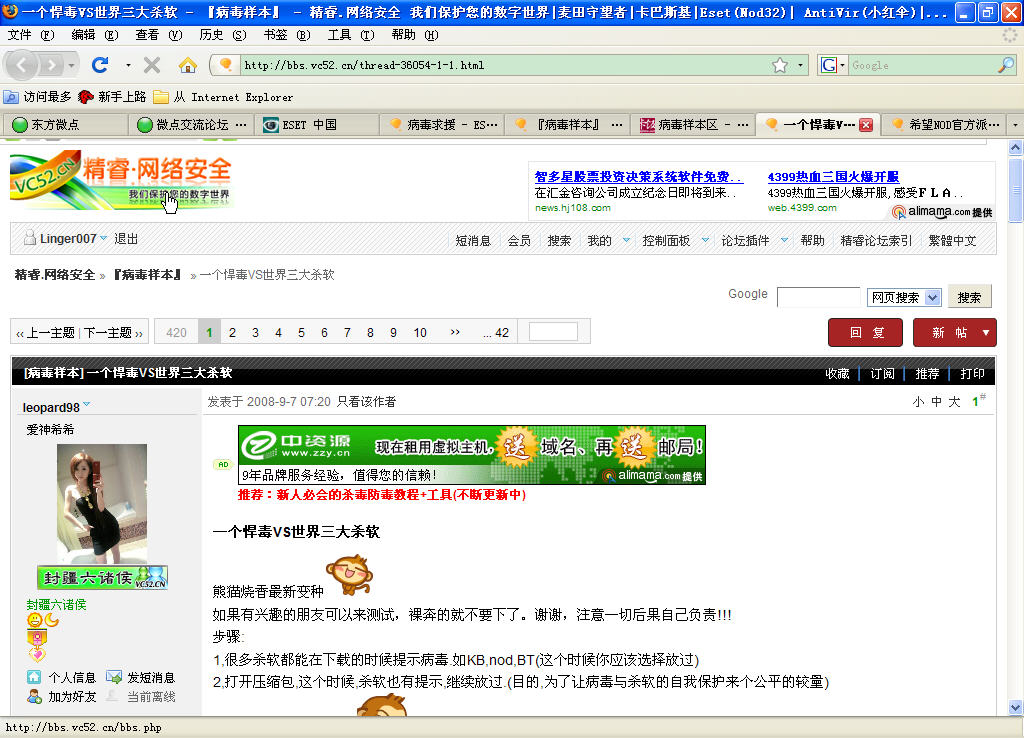Click the browser Back arrow button
Viewport: 1024px width, 738px height.
(21, 65)
